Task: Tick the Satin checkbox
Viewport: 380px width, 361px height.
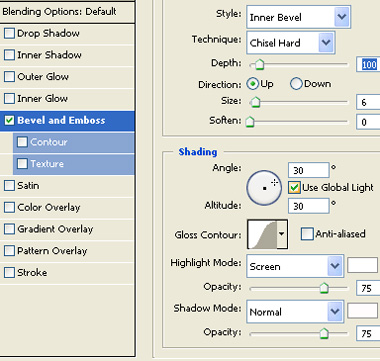Action: 9,186
